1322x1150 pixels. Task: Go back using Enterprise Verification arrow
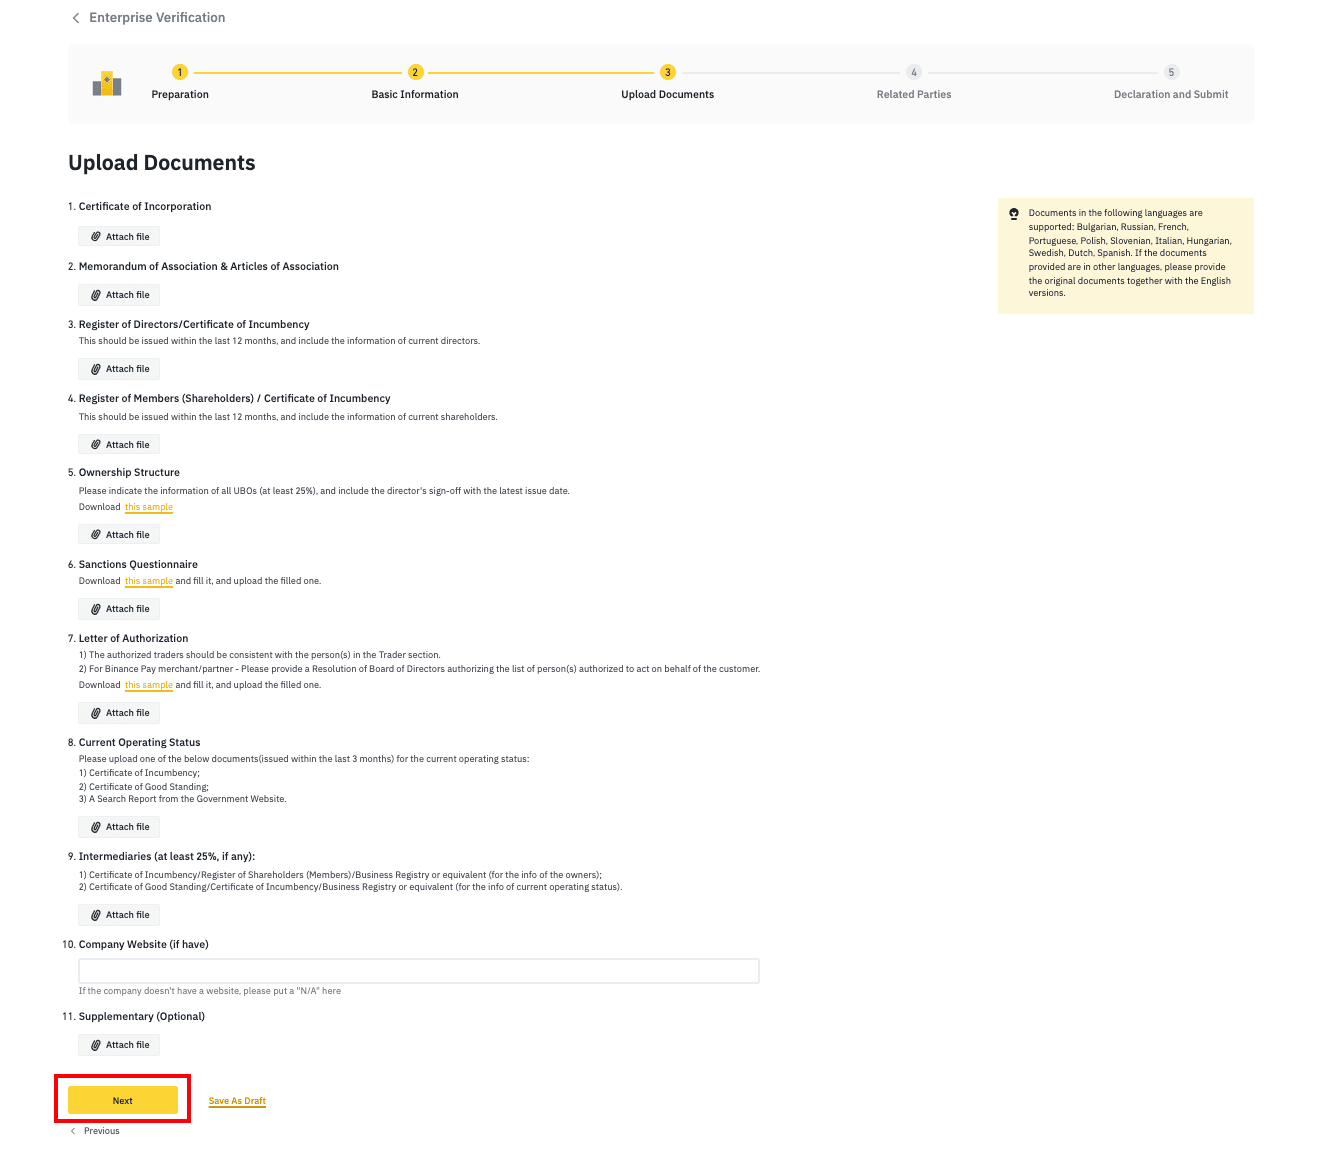76,18
